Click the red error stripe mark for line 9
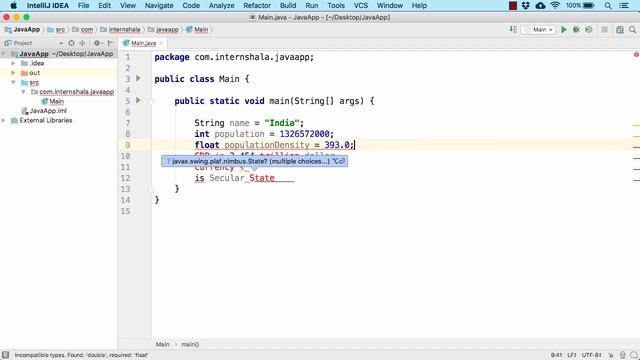The image size is (640, 360). click(x=636, y=147)
